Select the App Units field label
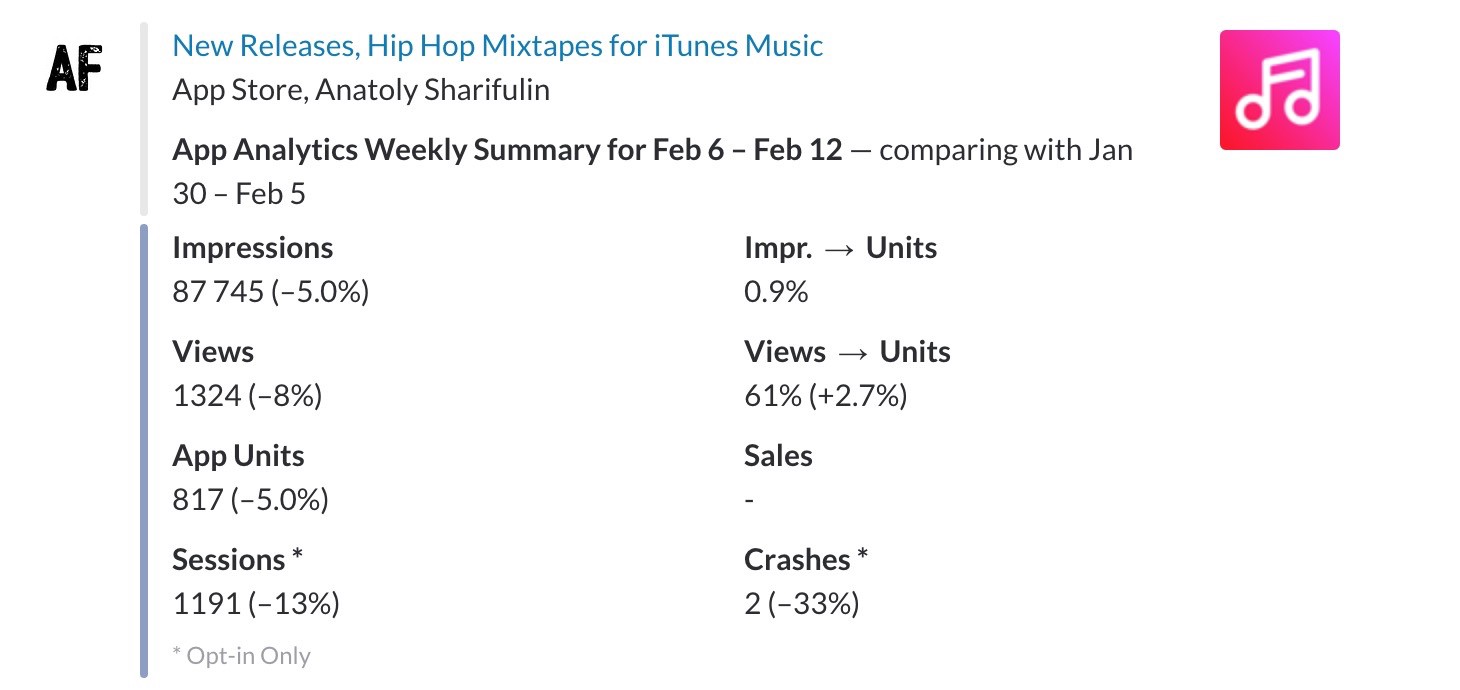Screen dimensions: 1460x690 pos(238,456)
